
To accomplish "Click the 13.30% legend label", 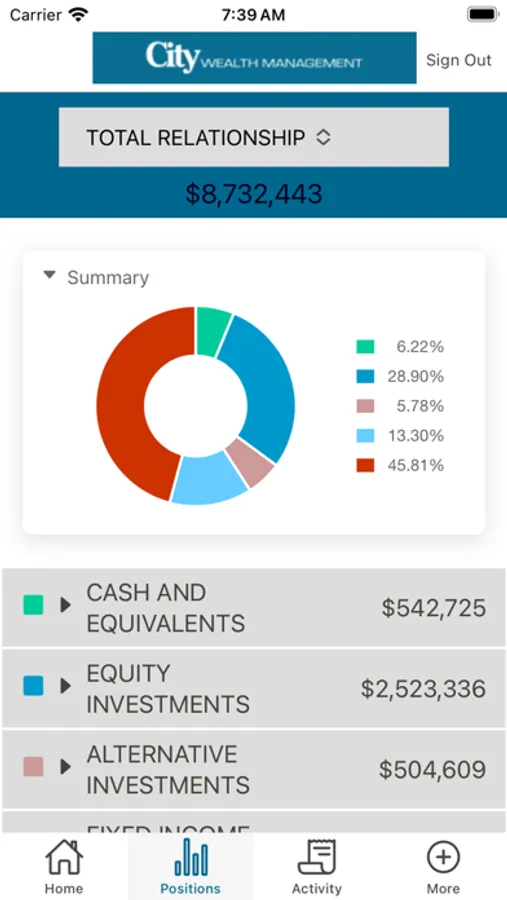I will click(416, 436).
